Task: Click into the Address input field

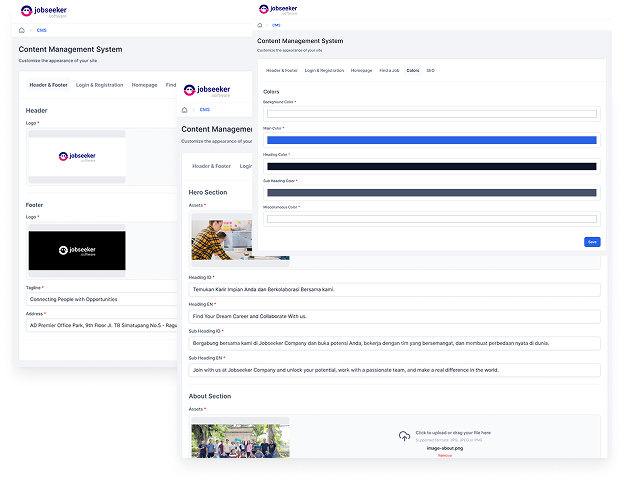Action: coord(102,325)
